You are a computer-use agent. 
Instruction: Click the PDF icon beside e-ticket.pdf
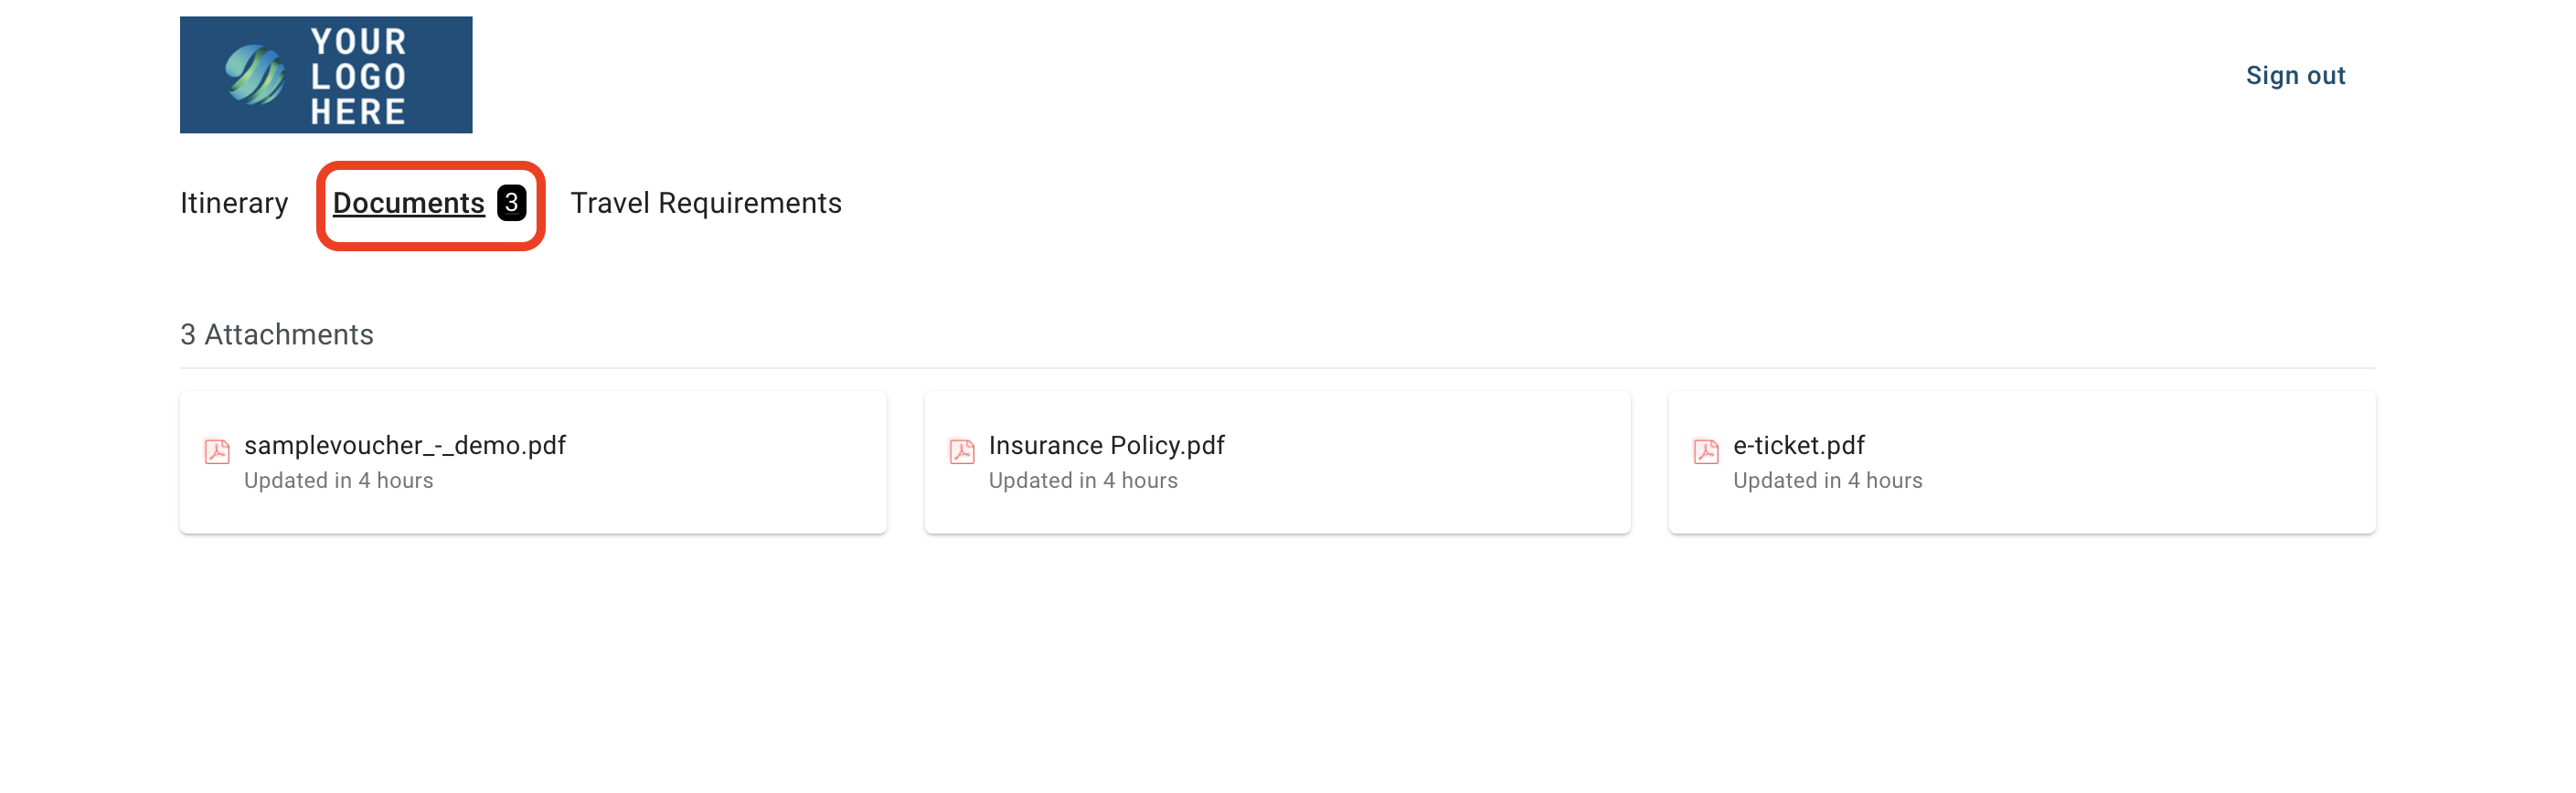[x=1706, y=451]
